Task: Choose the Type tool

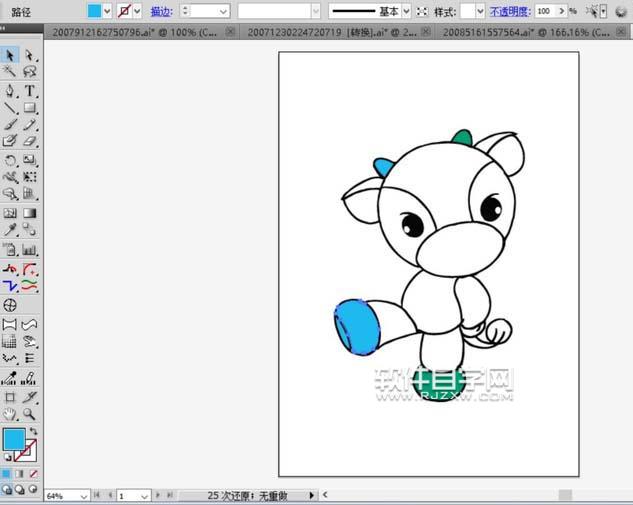Action: tap(30, 90)
